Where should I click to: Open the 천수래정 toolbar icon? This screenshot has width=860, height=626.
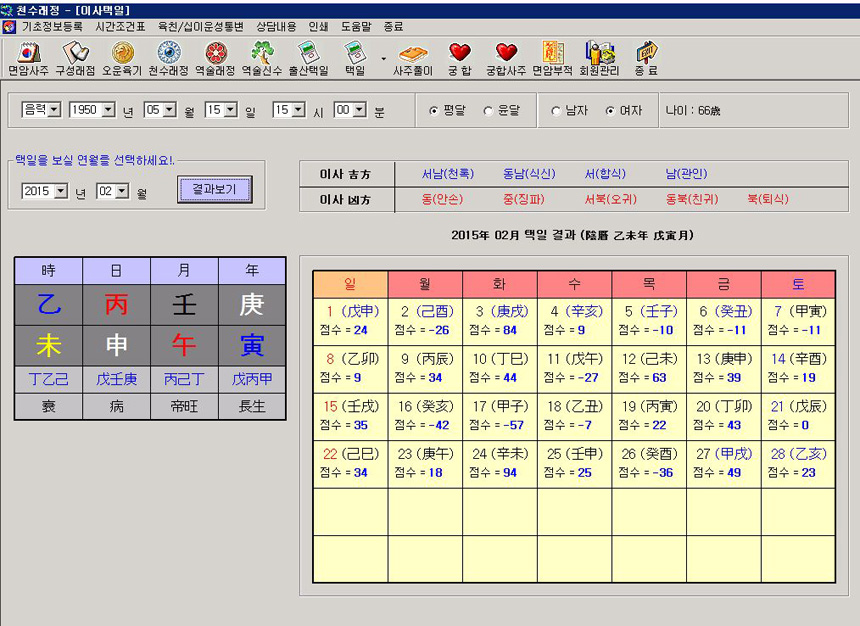[x=168, y=58]
